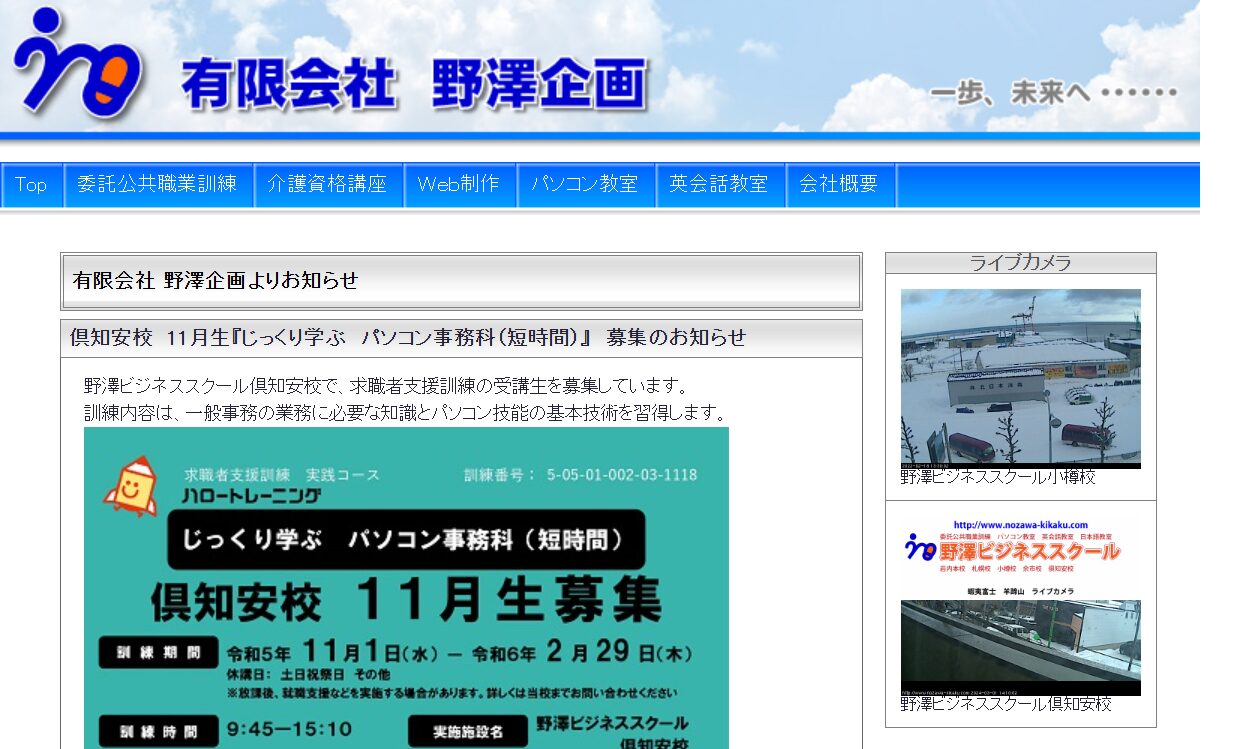The width and height of the screenshot is (1244, 749).
Task: Click the ライブカメラ panel heading
Action: [1021, 263]
